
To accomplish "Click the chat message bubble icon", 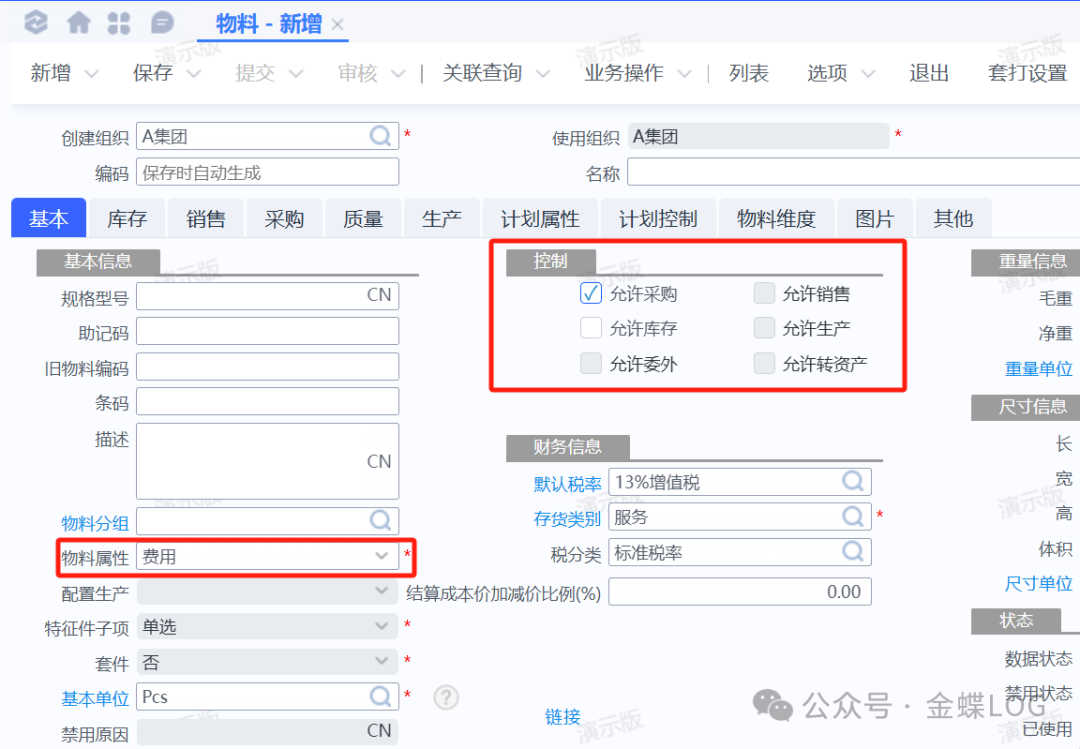I will pos(162,22).
